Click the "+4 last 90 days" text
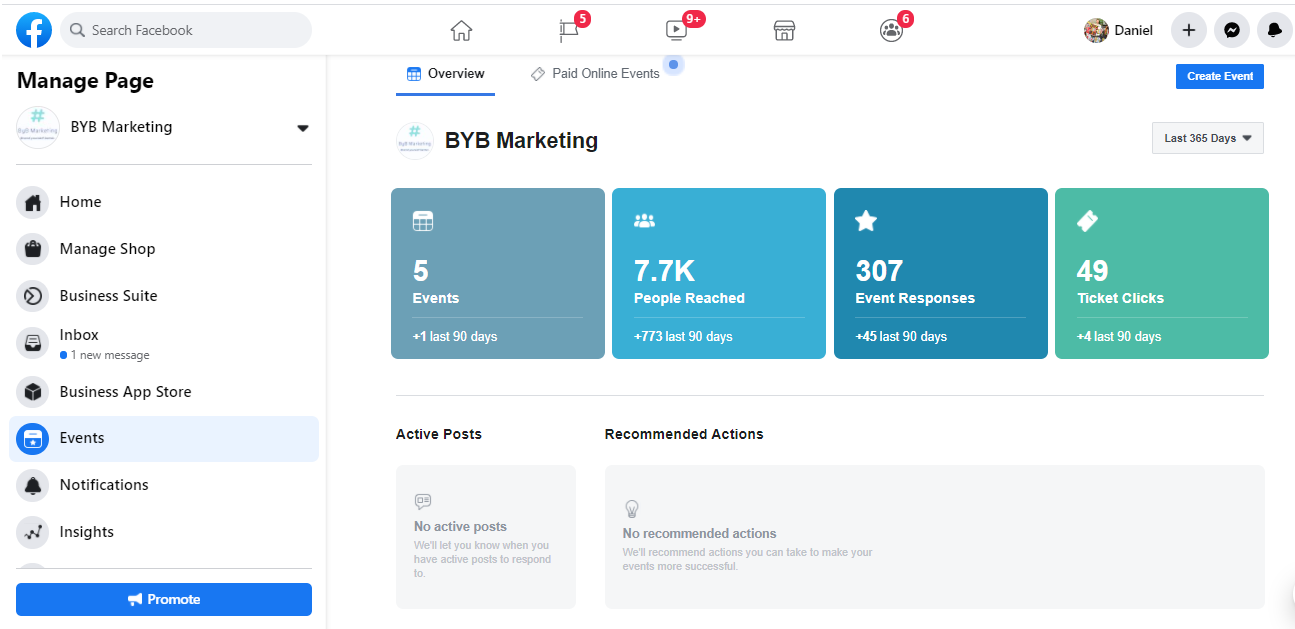This screenshot has height=629, width=1295. [1119, 337]
